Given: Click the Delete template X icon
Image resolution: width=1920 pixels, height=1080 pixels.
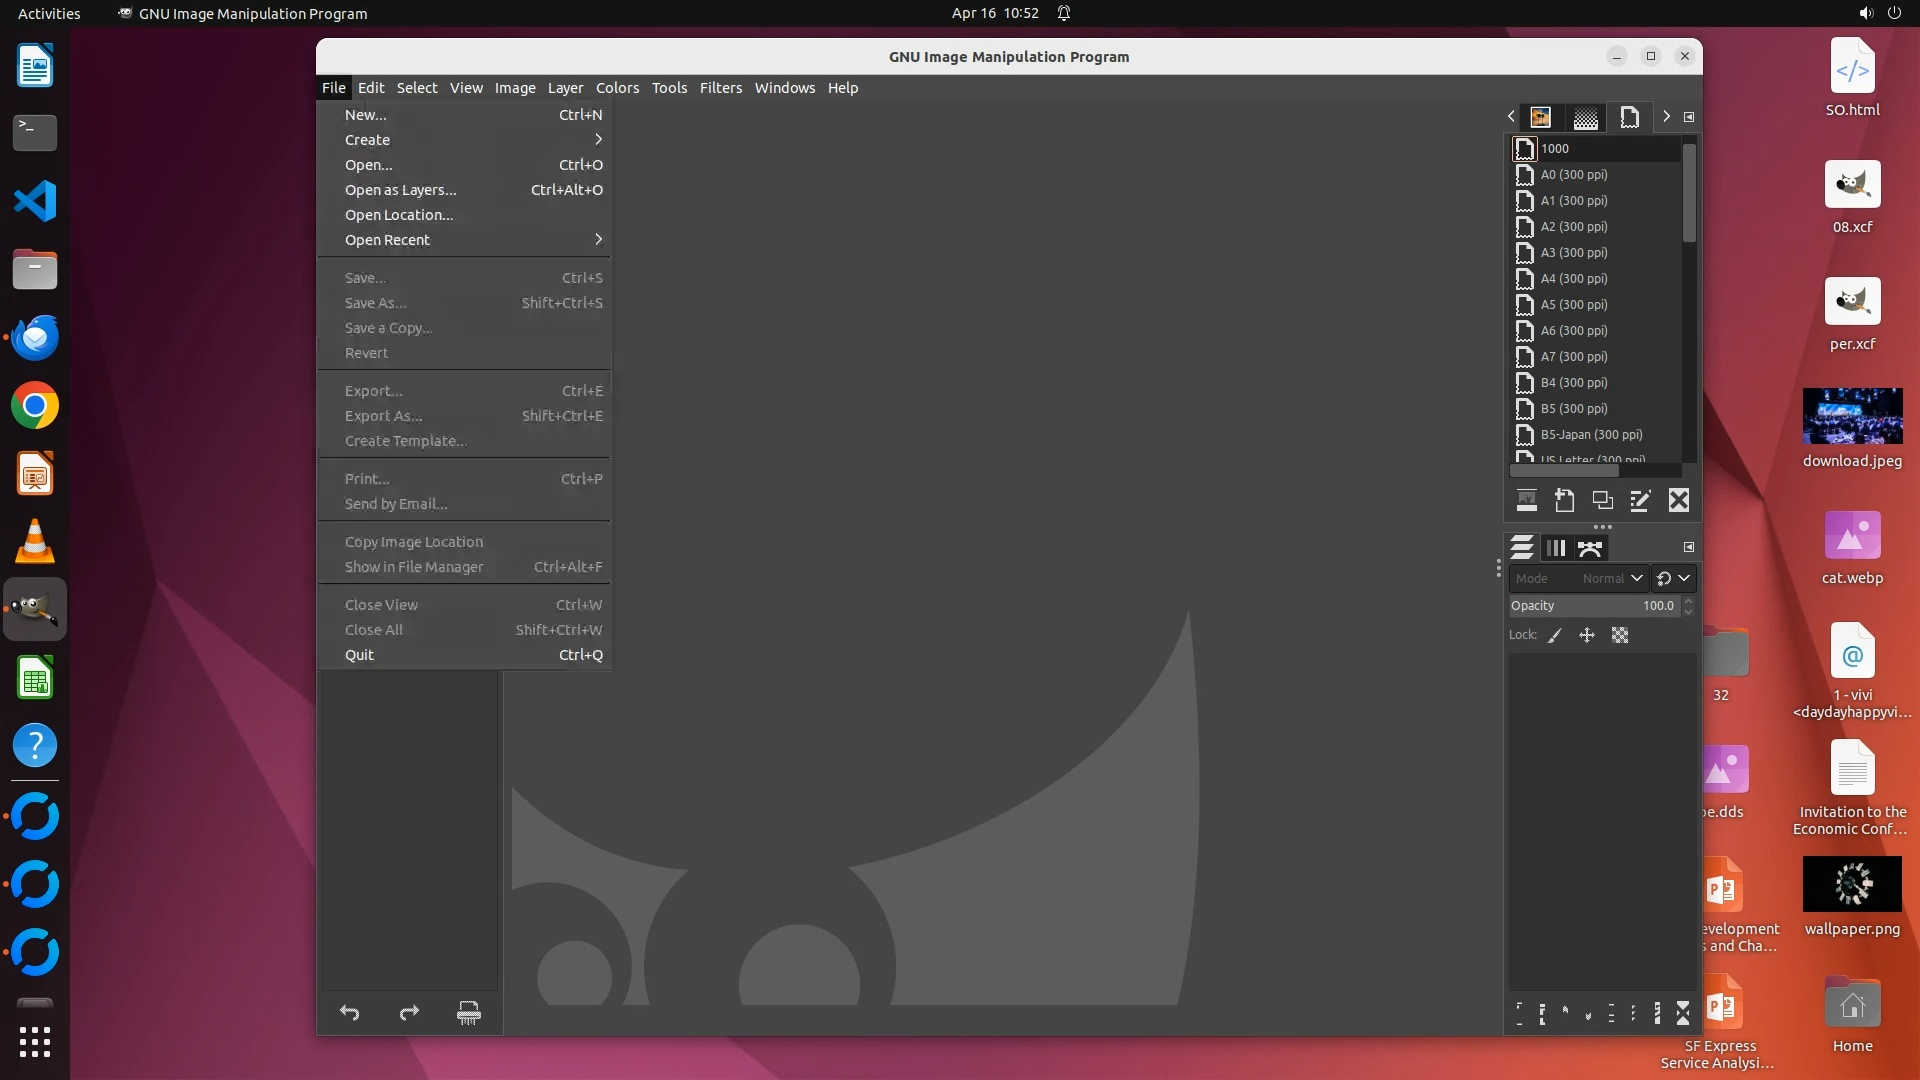Looking at the screenshot, I should 1679,500.
